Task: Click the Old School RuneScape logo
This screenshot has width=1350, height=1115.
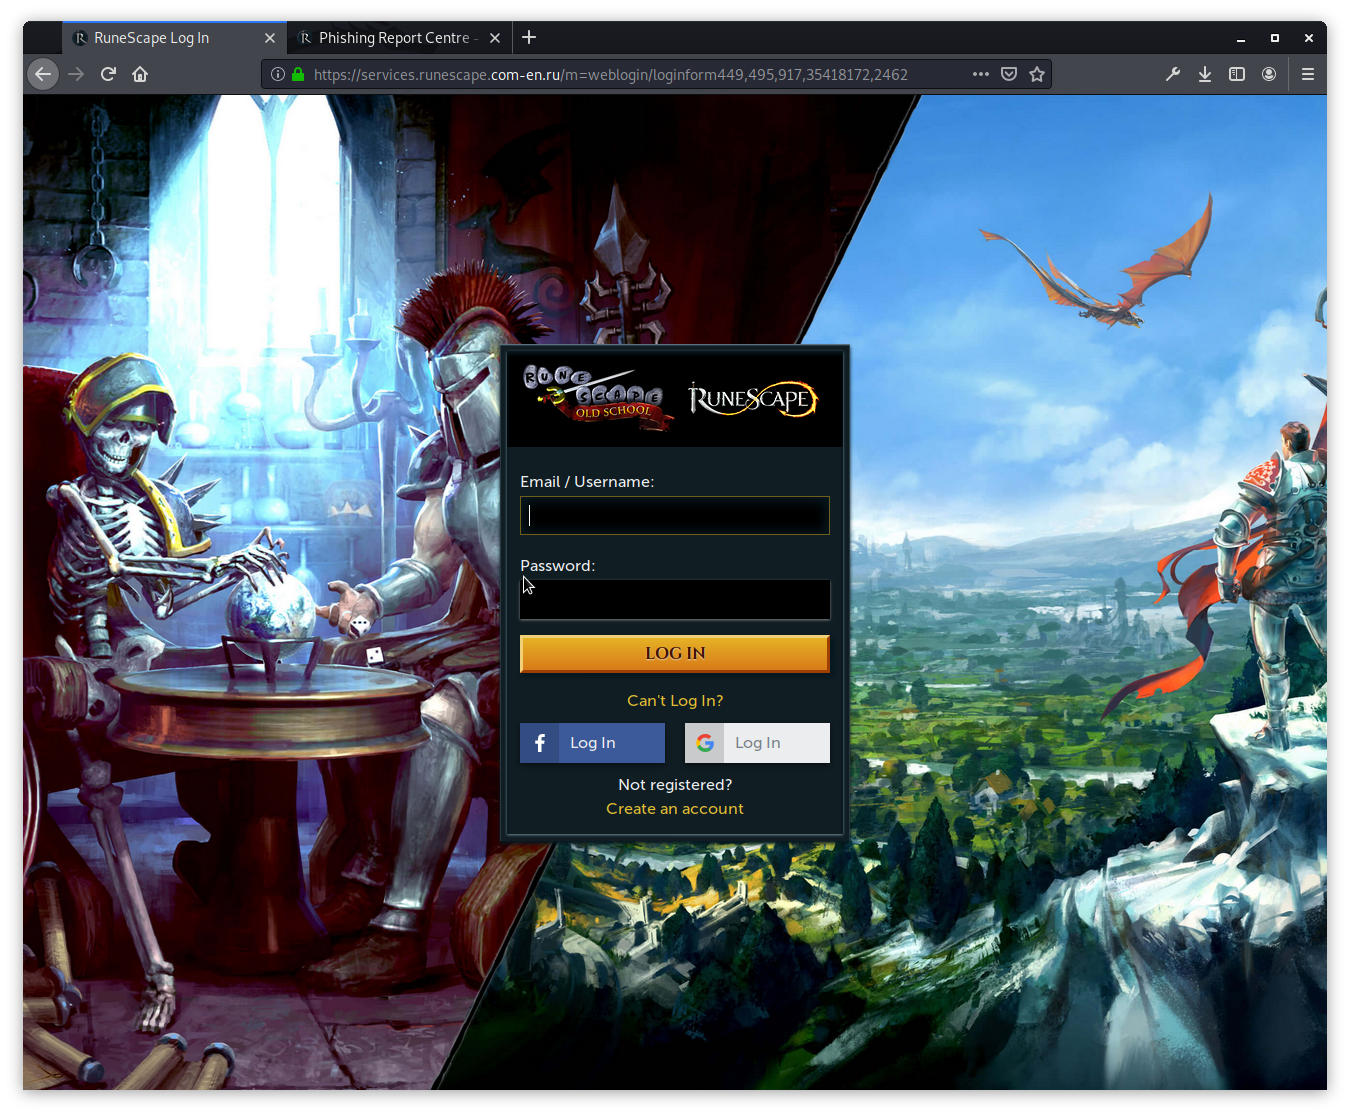Action: [598, 397]
